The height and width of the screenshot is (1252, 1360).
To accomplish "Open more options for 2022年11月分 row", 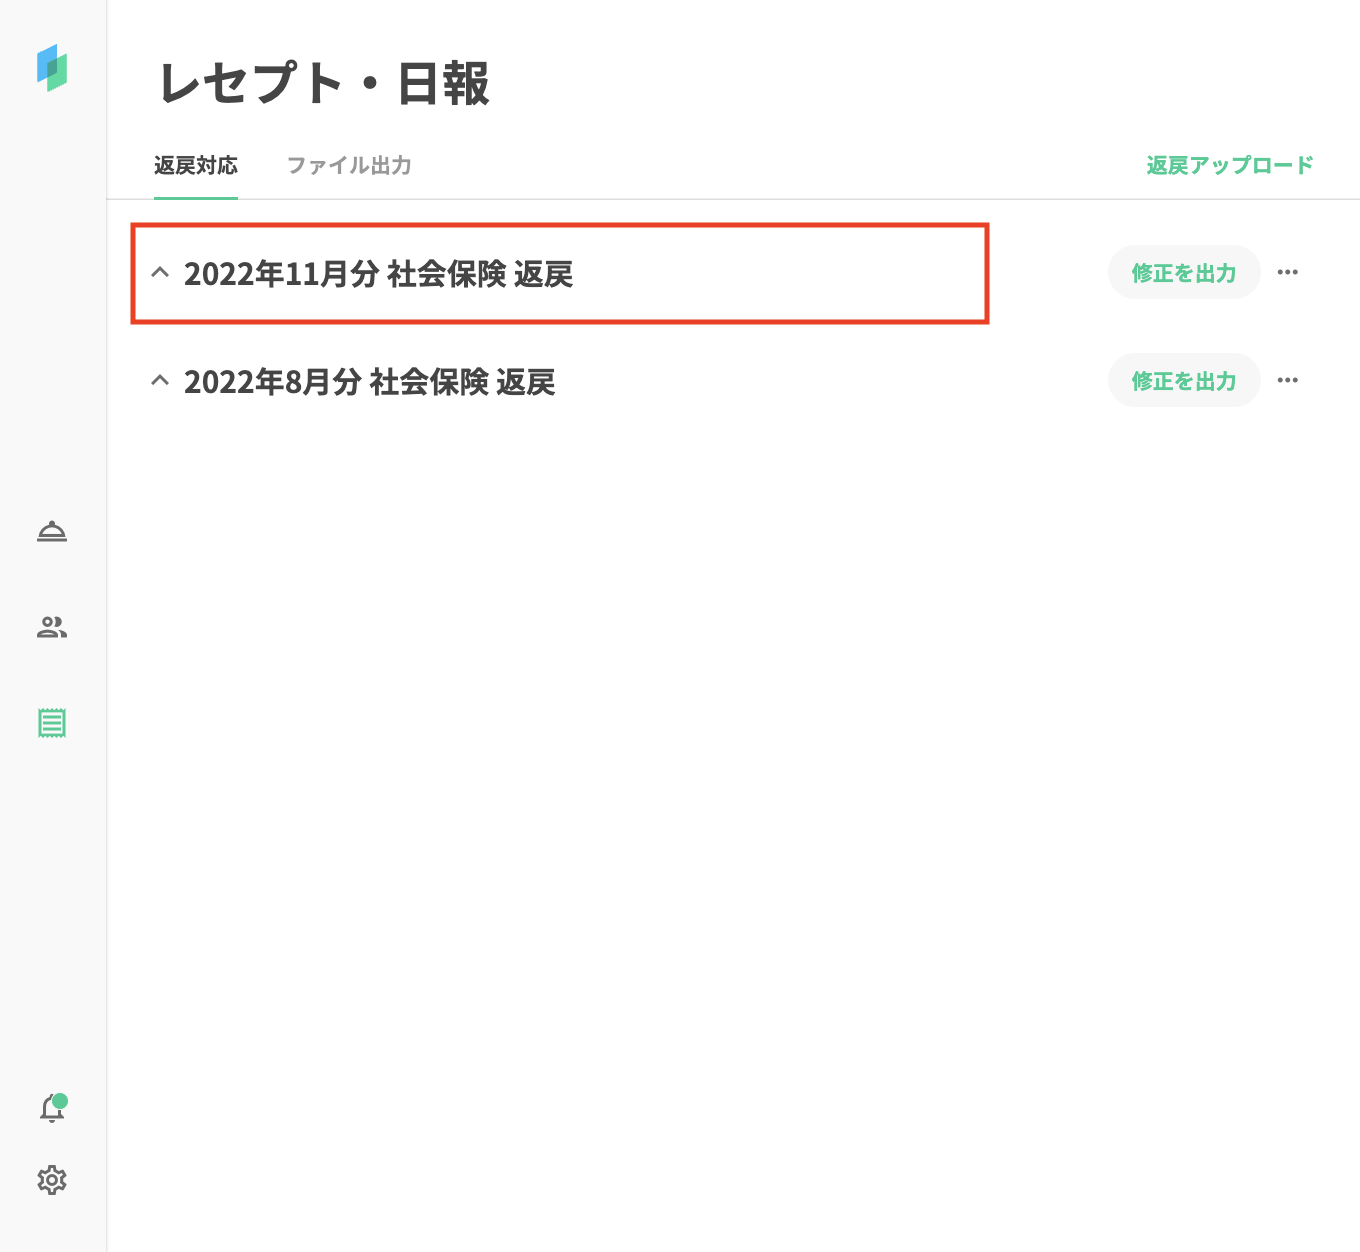I will tap(1287, 272).
